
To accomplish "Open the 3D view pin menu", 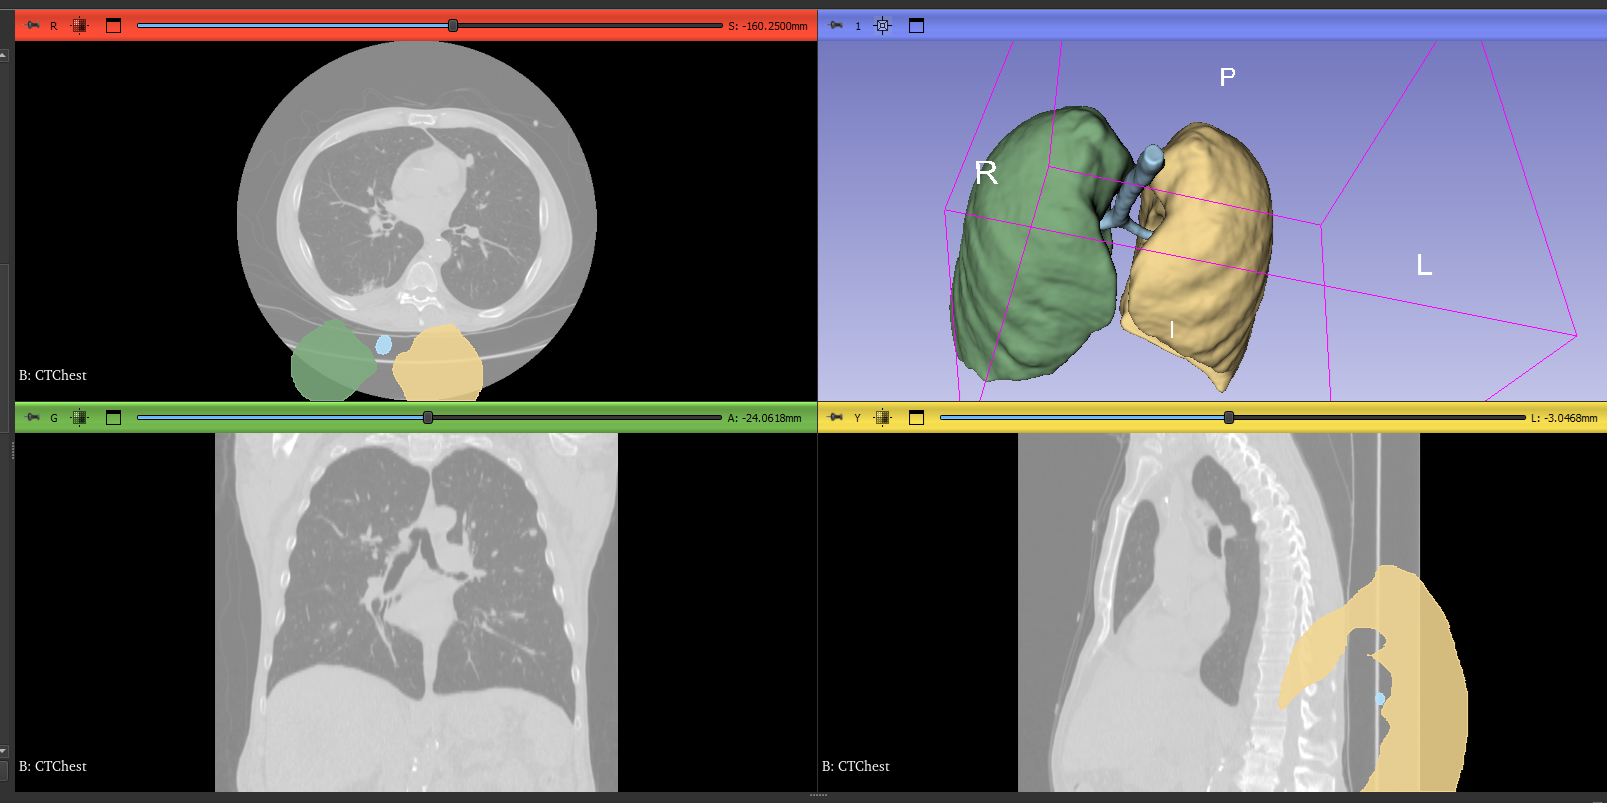I will pyautogui.click(x=836, y=26).
